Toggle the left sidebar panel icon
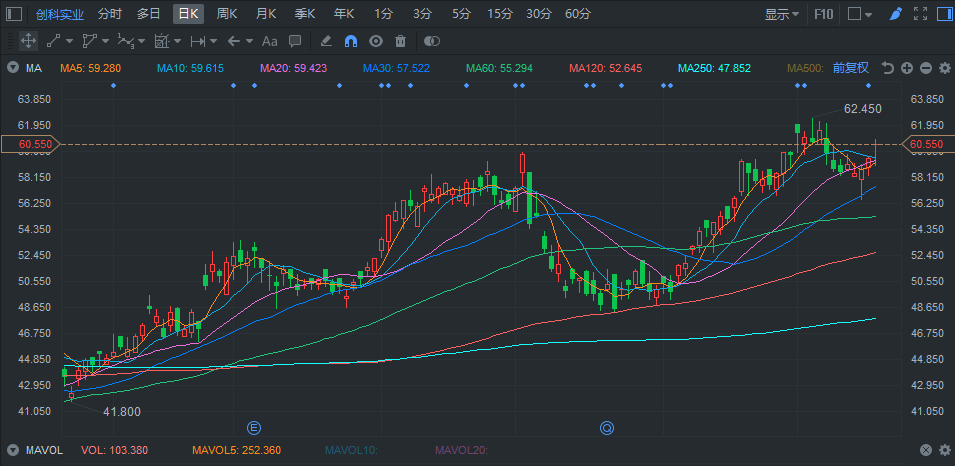This screenshot has height=466, width=955. click(x=14, y=14)
